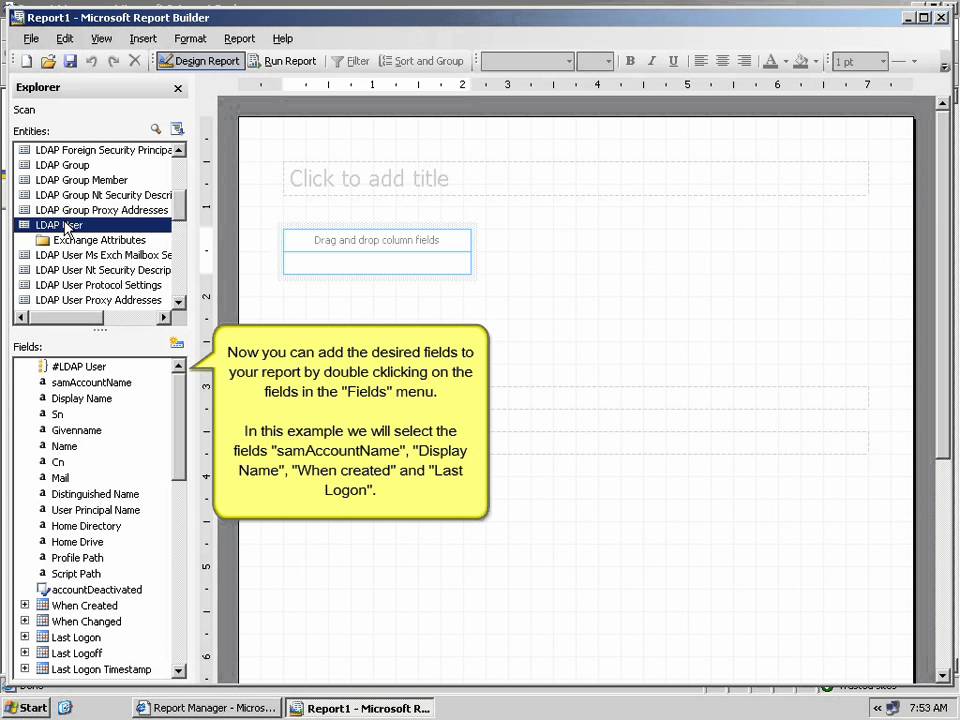Toggle italic formatting
The image size is (960, 720).
pyautogui.click(x=651, y=61)
